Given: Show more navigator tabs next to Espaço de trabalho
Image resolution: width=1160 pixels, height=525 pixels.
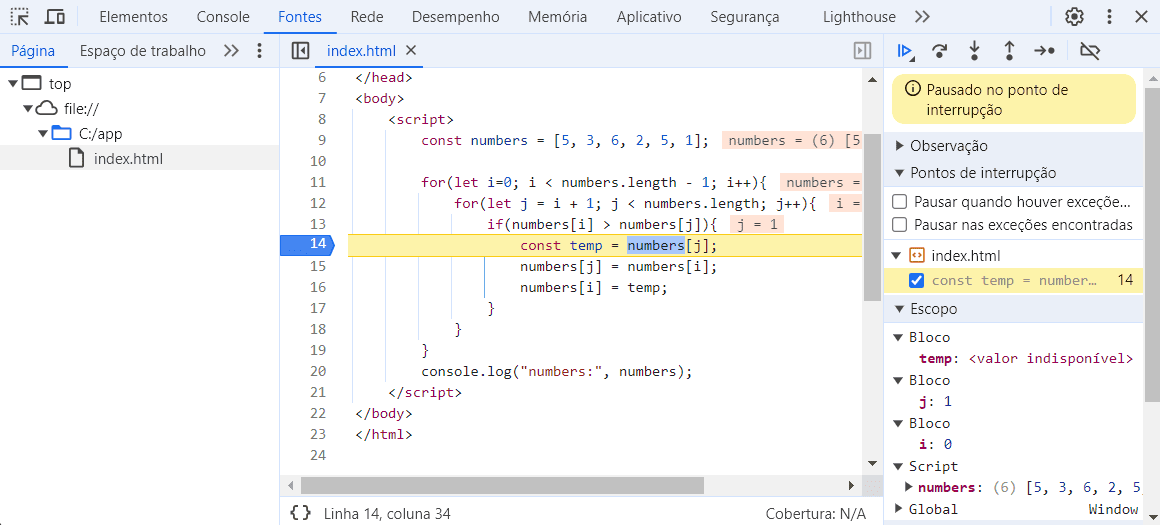Looking at the screenshot, I should pyautogui.click(x=232, y=51).
